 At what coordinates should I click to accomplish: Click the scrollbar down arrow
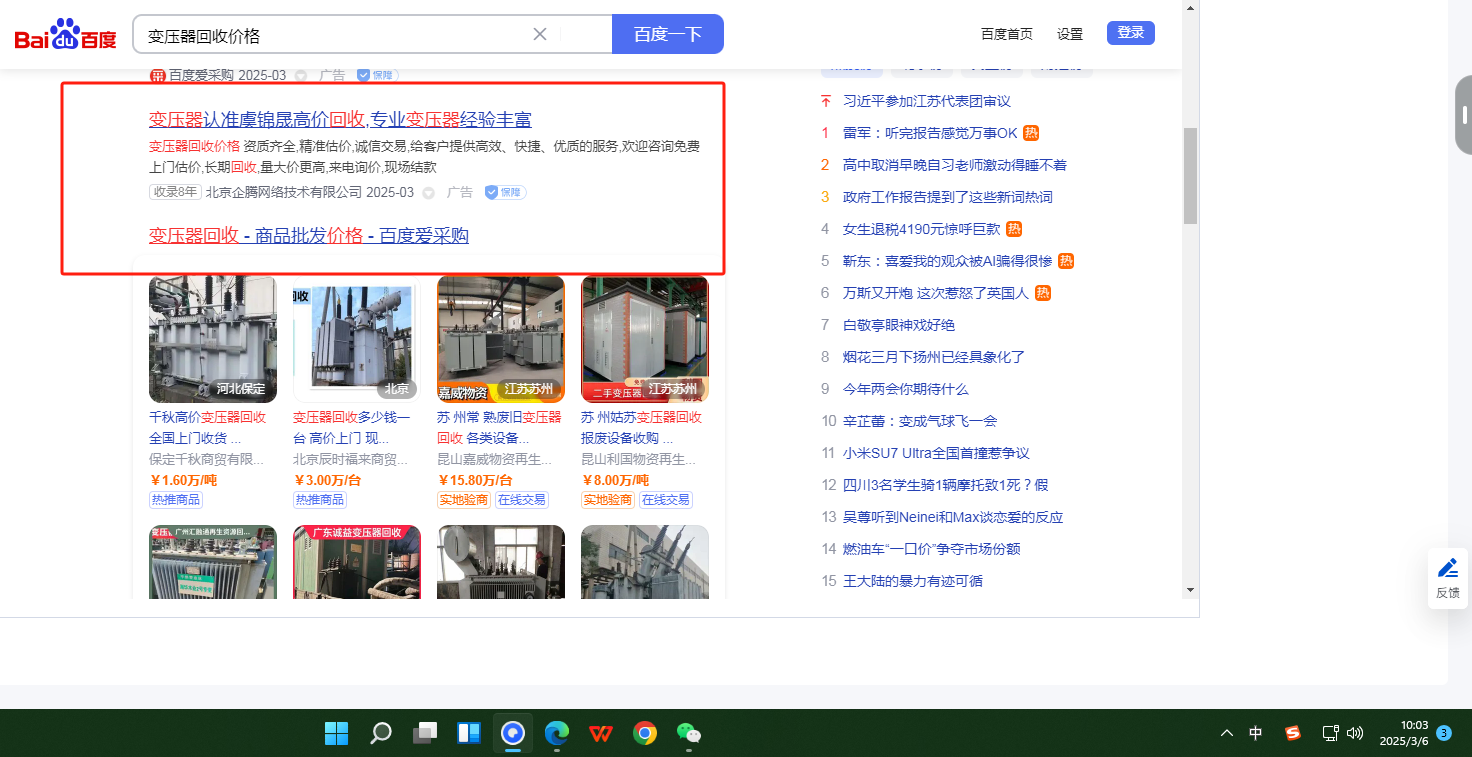click(1190, 590)
